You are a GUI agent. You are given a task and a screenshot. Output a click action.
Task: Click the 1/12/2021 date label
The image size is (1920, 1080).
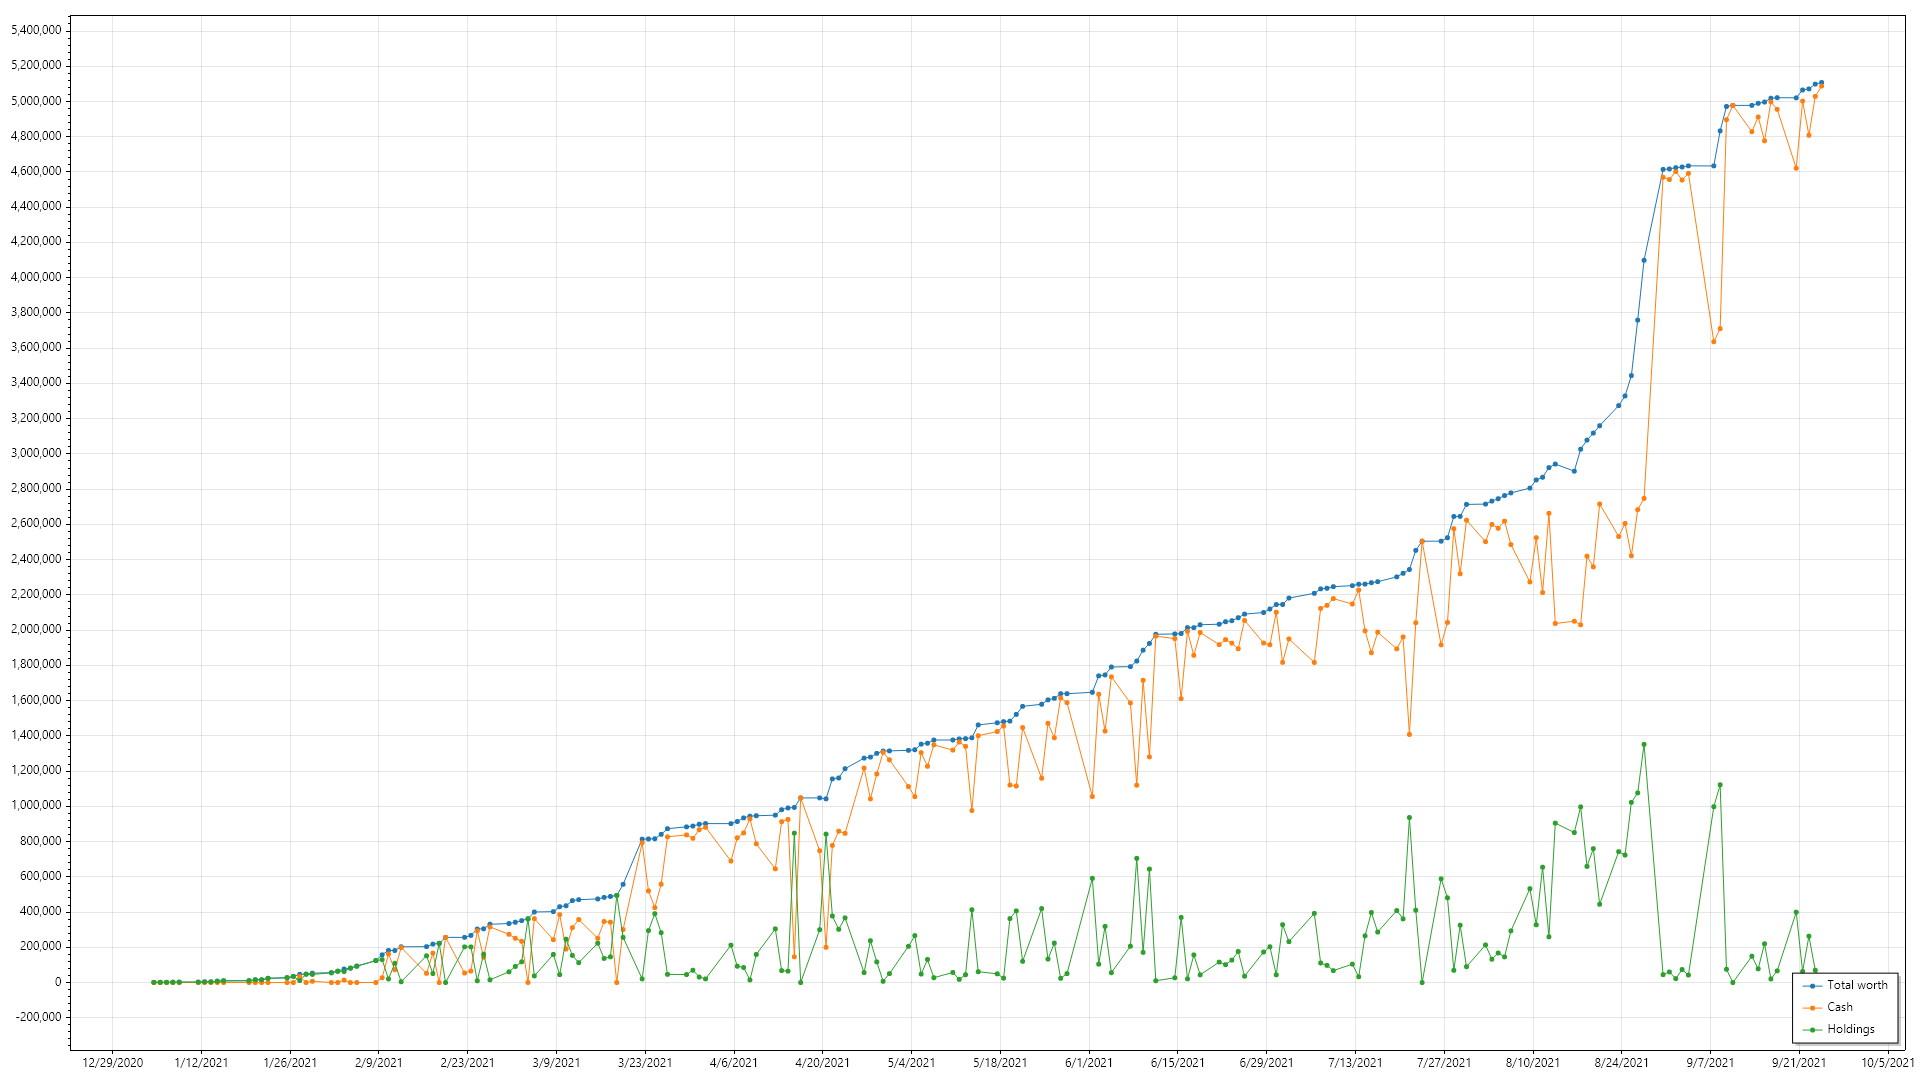pyautogui.click(x=201, y=1063)
